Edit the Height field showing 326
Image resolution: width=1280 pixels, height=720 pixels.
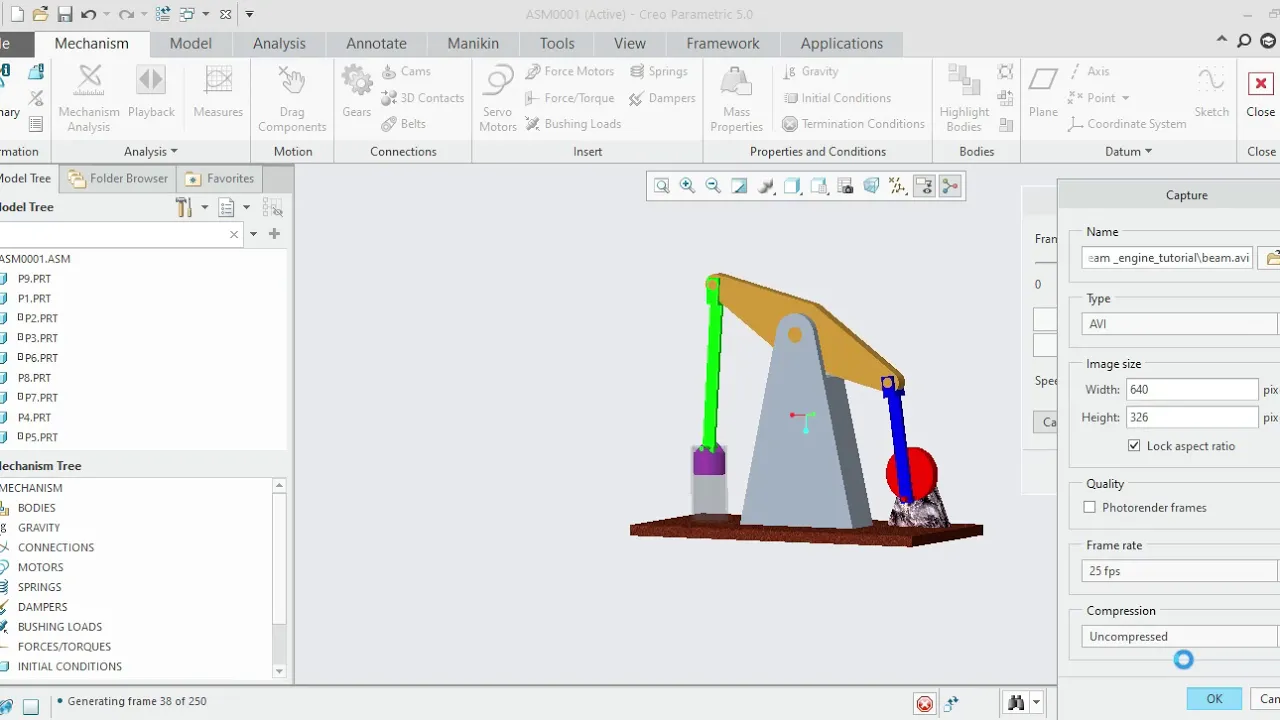pos(1192,417)
